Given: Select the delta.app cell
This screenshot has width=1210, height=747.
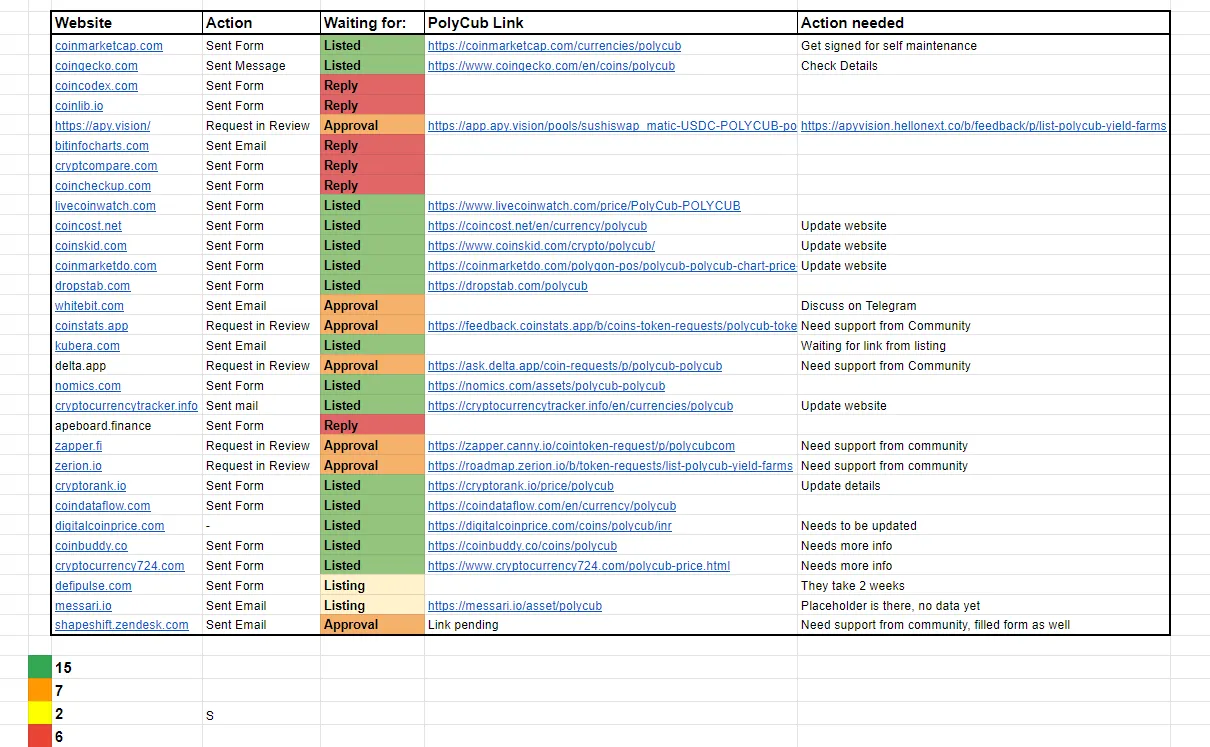Looking at the screenshot, I should coord(128,366).
